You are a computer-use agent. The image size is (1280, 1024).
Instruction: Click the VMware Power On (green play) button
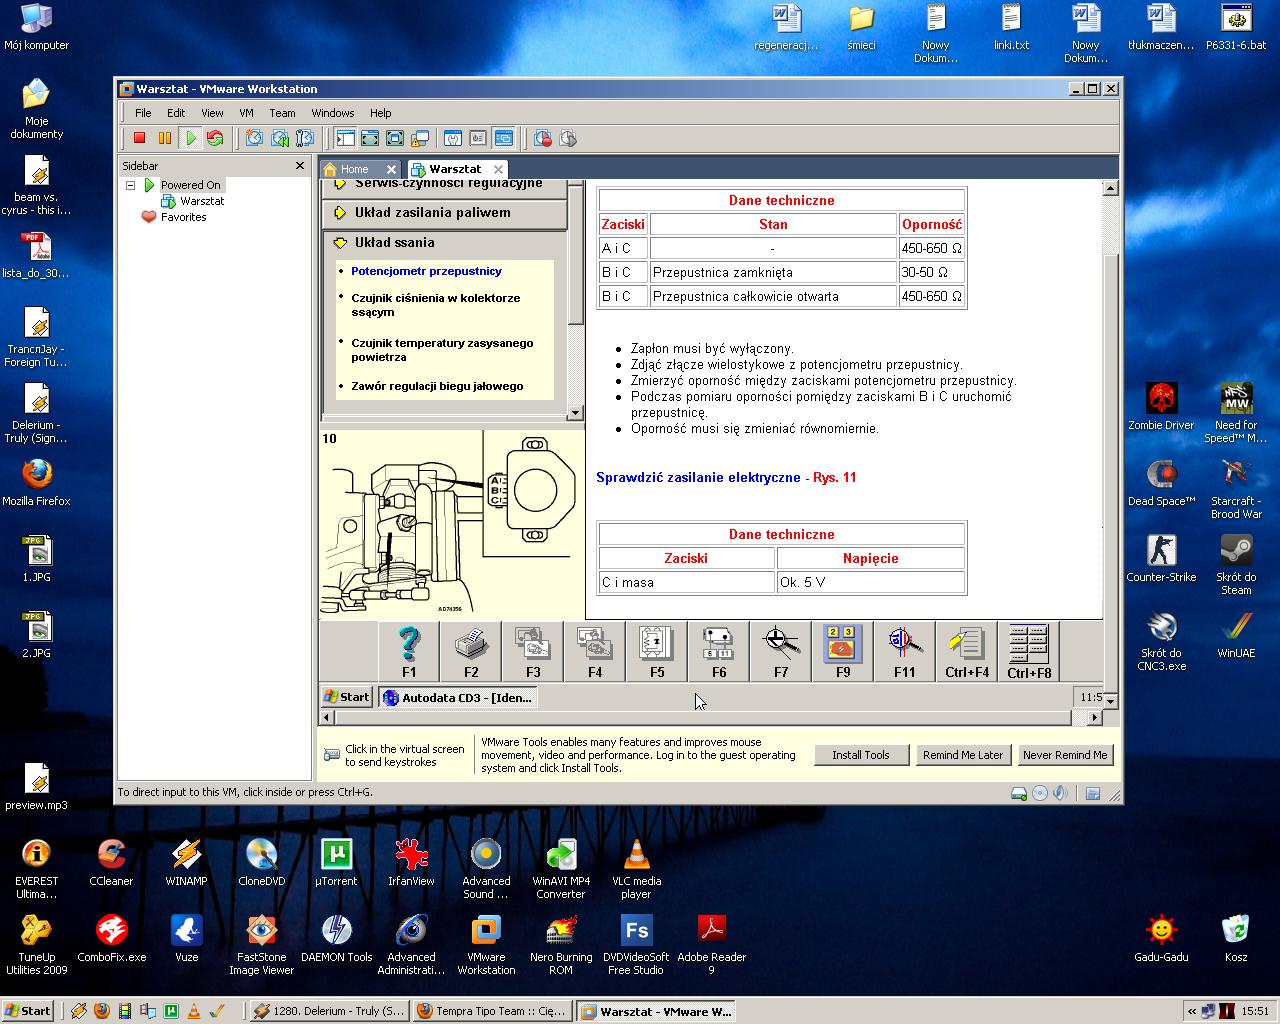click(x=190, y=138)
